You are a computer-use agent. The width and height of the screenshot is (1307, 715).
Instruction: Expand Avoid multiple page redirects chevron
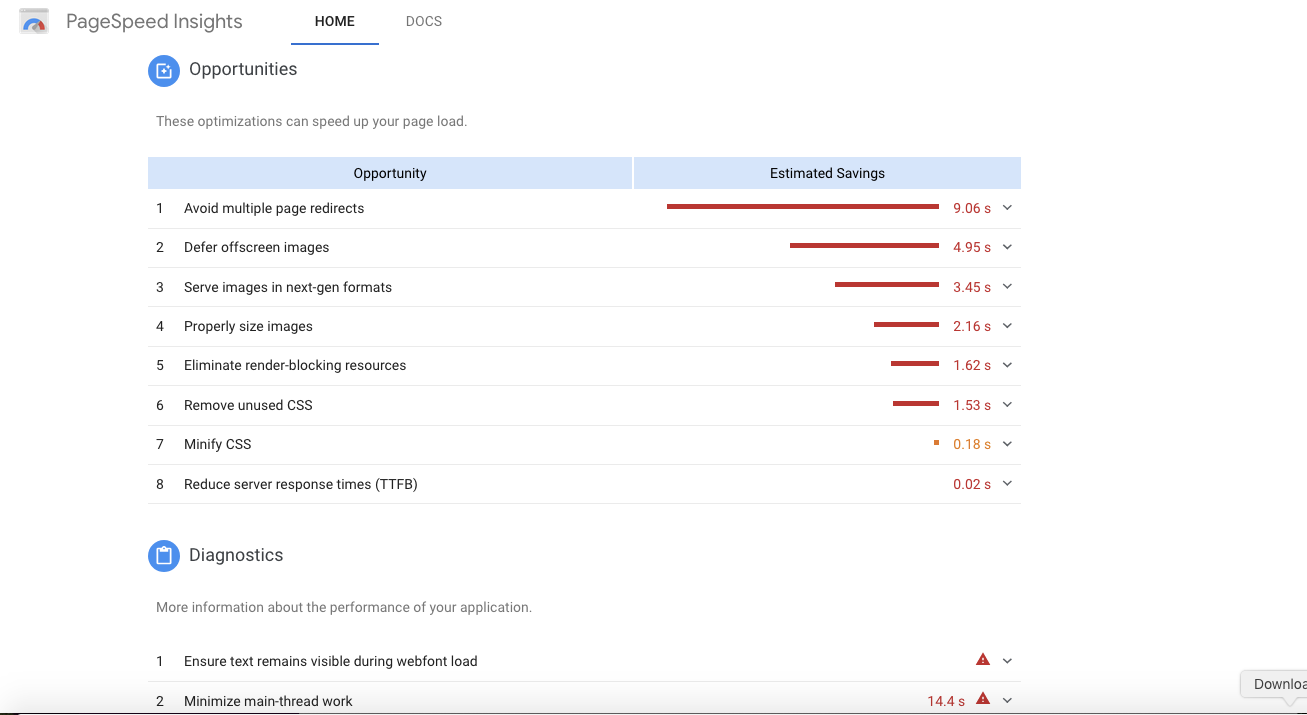(x=1007, y=208)
